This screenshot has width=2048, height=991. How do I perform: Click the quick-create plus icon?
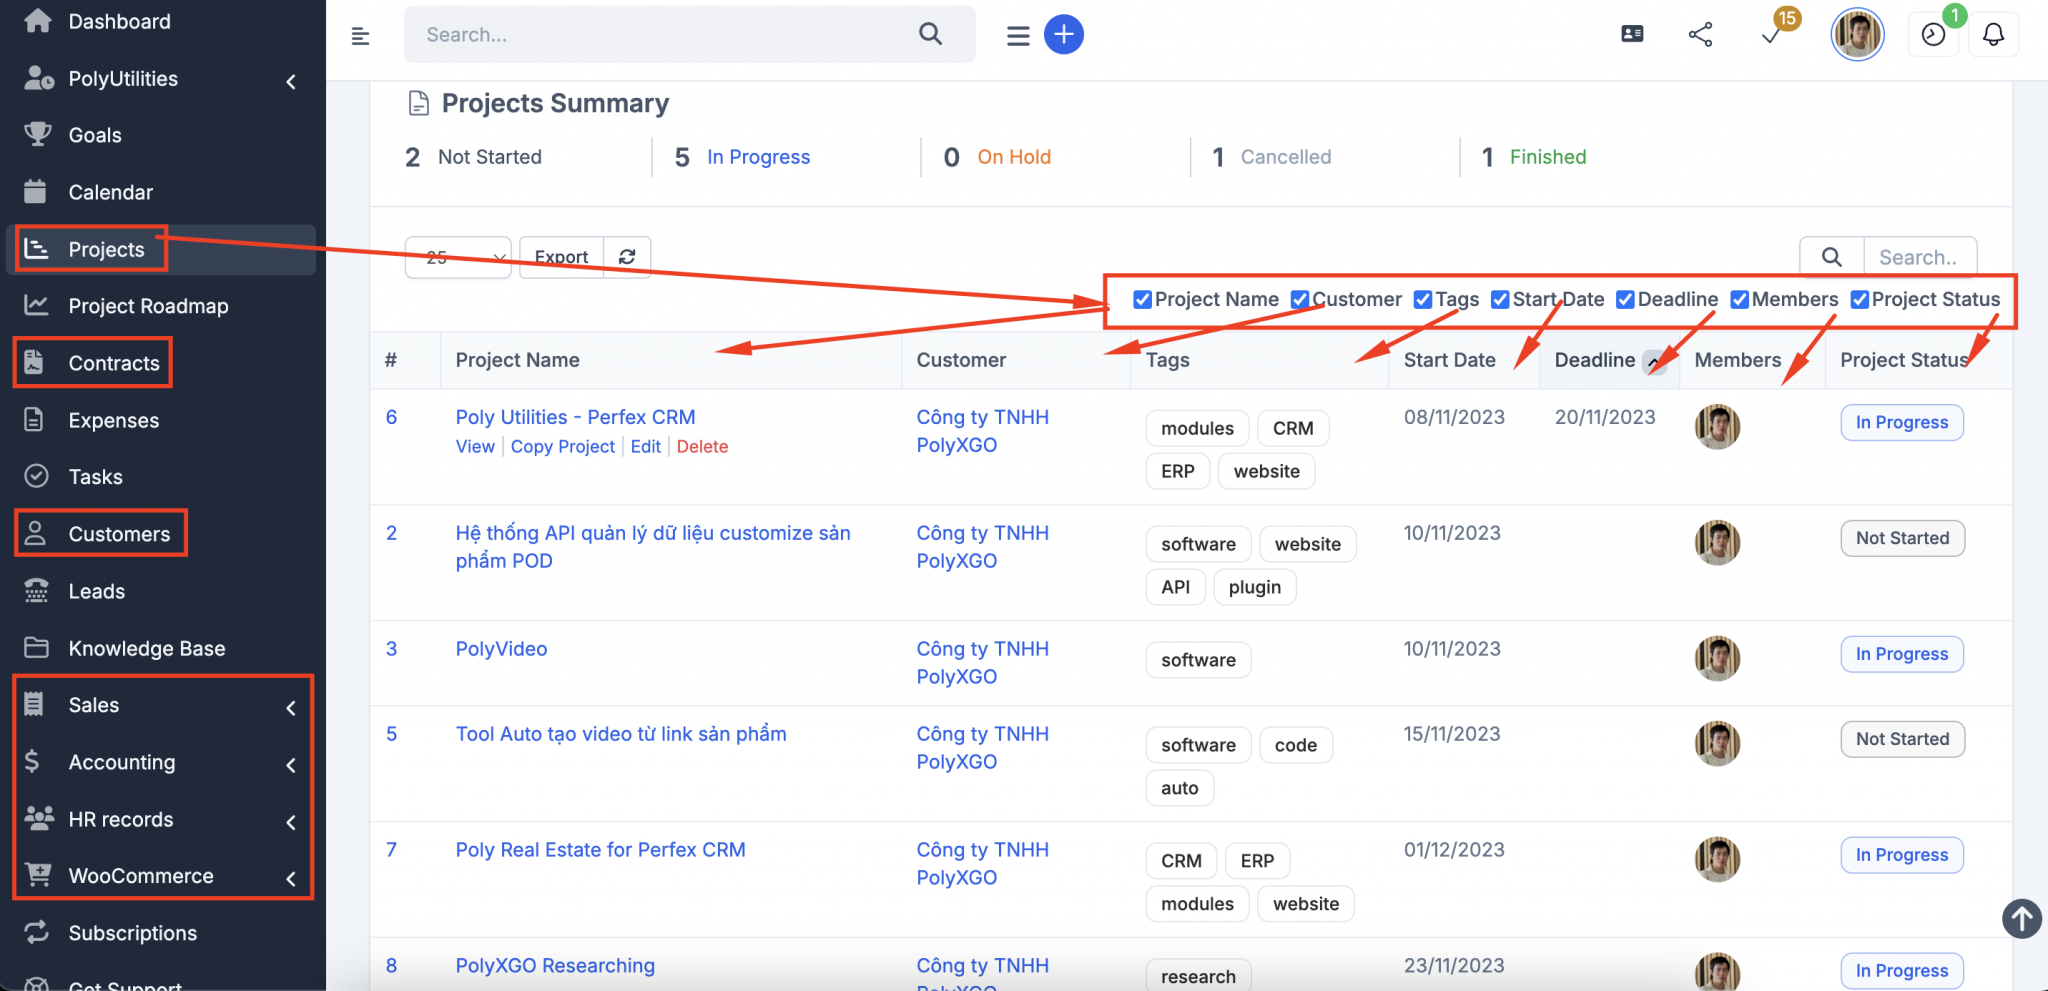pos(1063,34)
